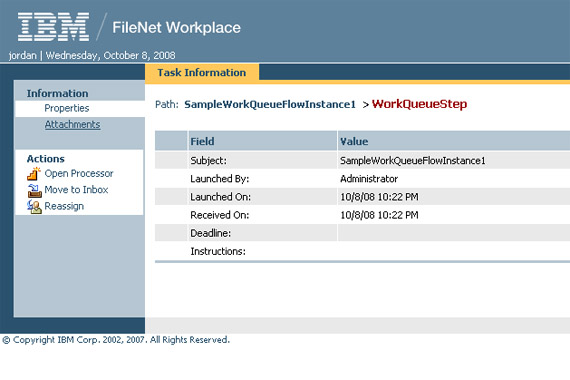Click the Information section heading
The width and height of the screenshot is (570, 380).
(57, 93)
